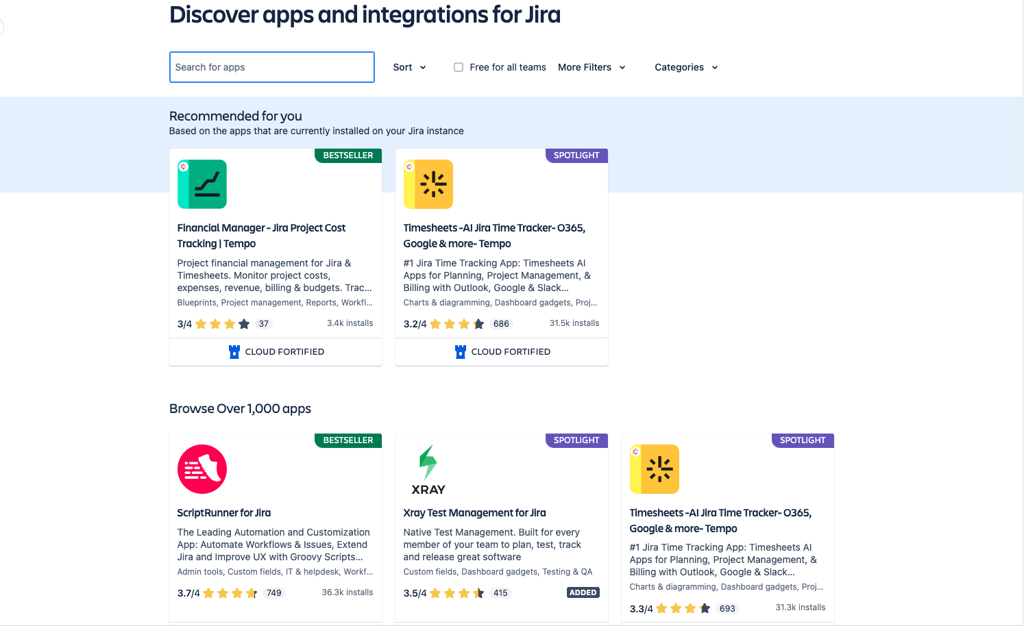The height and width of the screenshot is (626, 1024).
Task: Click the 749 reviews count
Action: pyautogui.click(x=274, y=593)
